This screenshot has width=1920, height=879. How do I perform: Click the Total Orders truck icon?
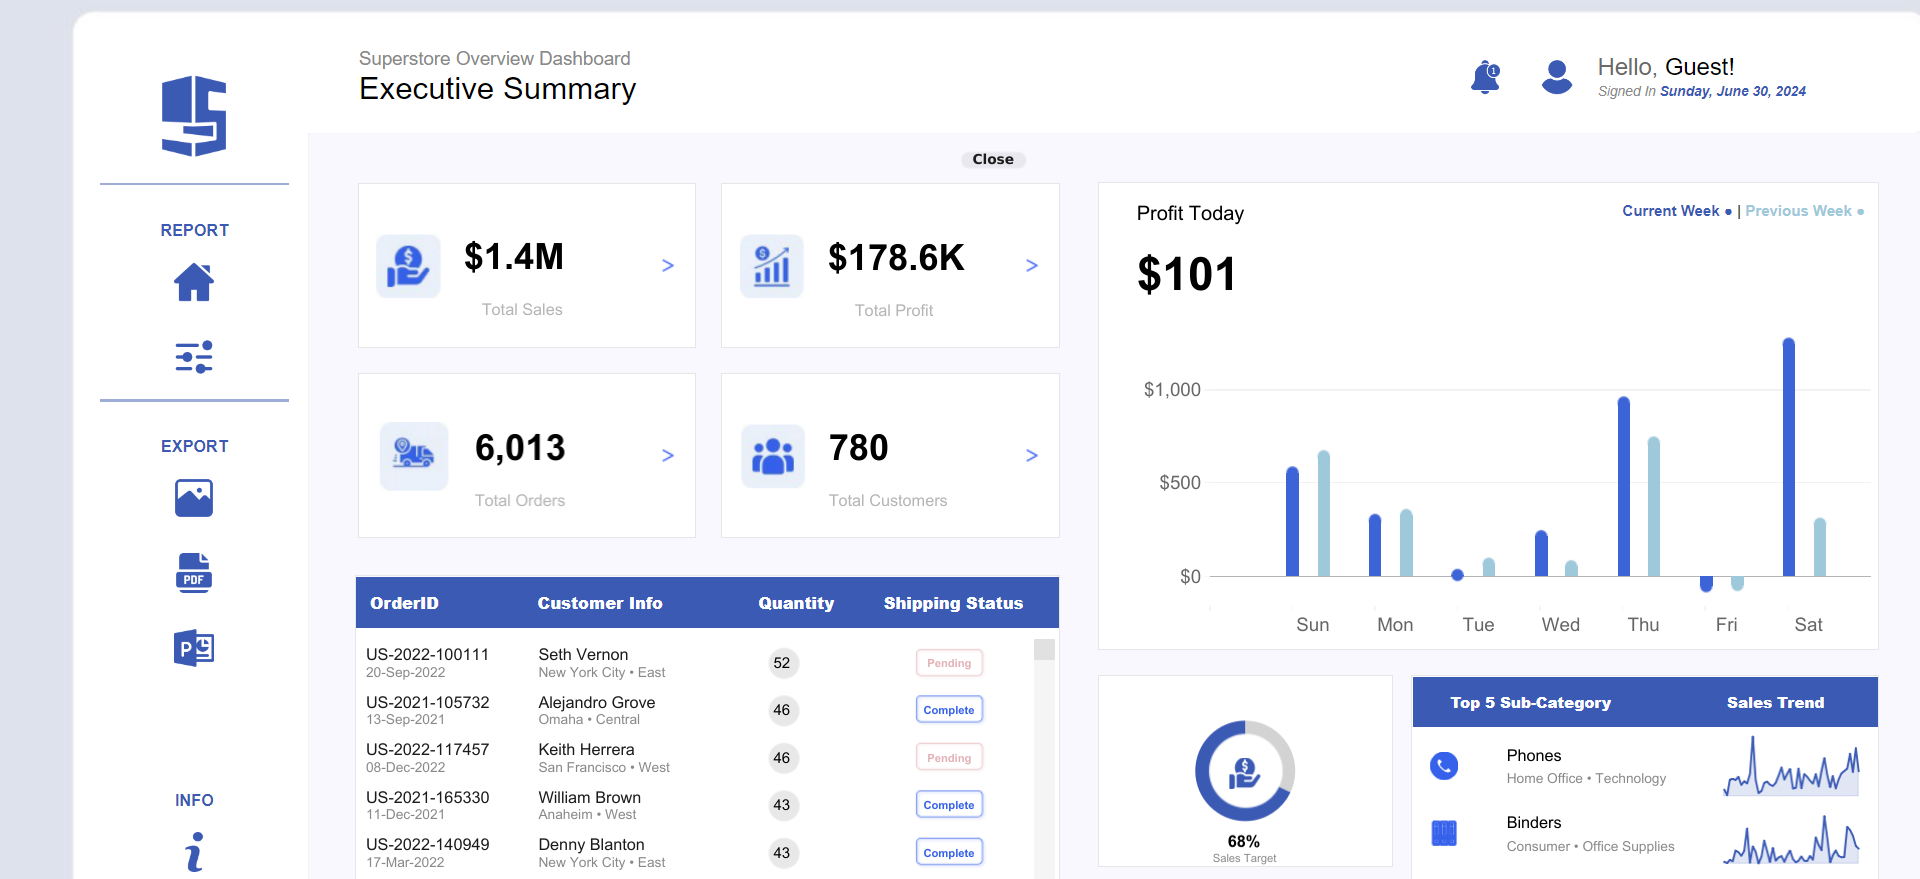[x=414, y=455]
